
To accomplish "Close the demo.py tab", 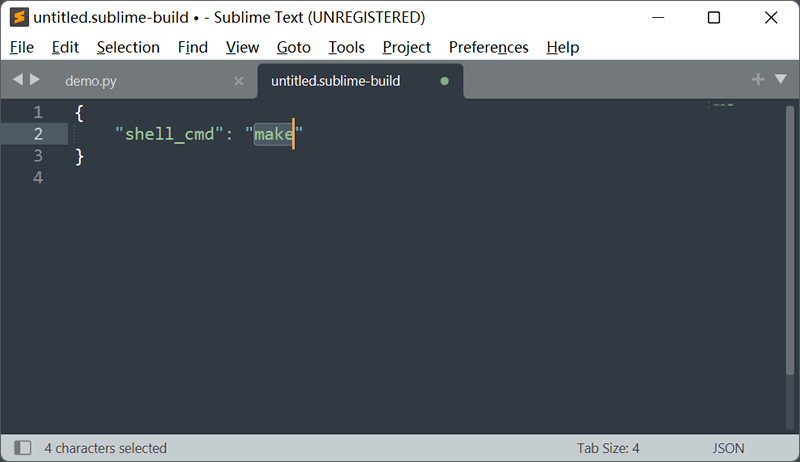I will (x=238, y=81).
